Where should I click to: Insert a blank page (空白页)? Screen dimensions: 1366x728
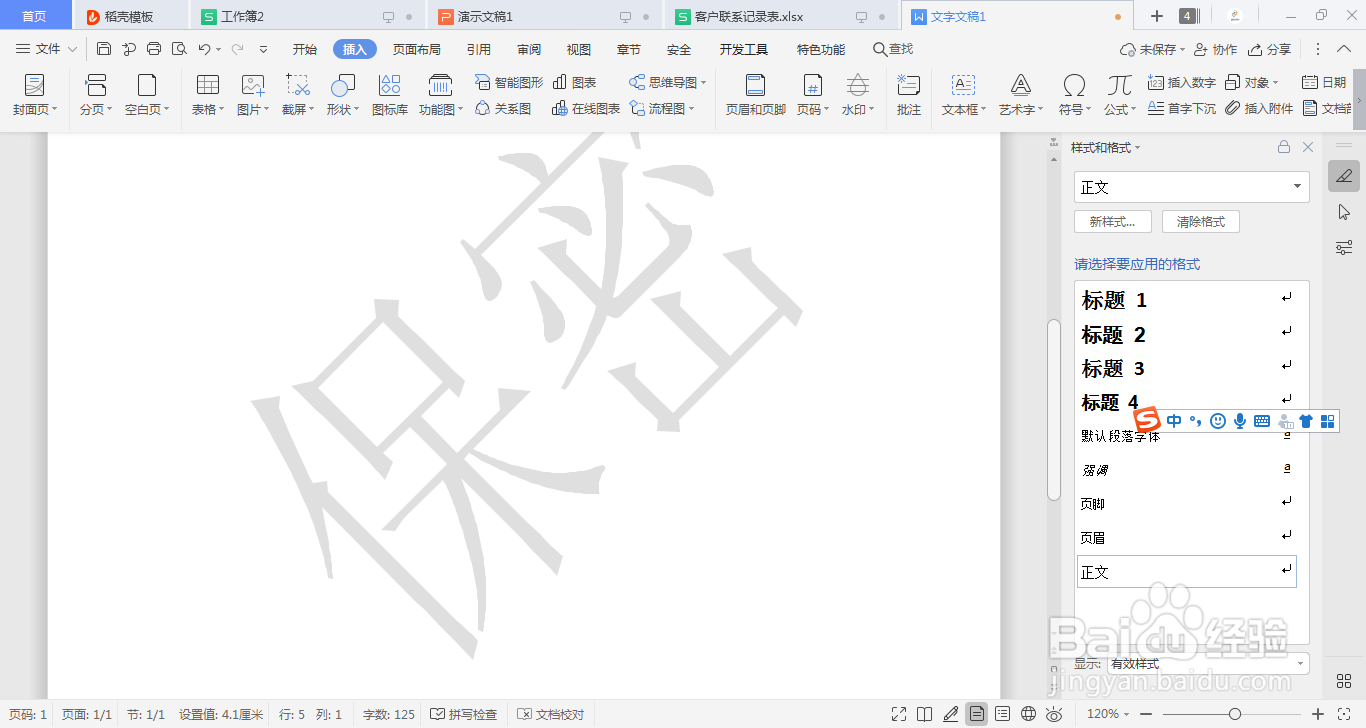point(147,95)
